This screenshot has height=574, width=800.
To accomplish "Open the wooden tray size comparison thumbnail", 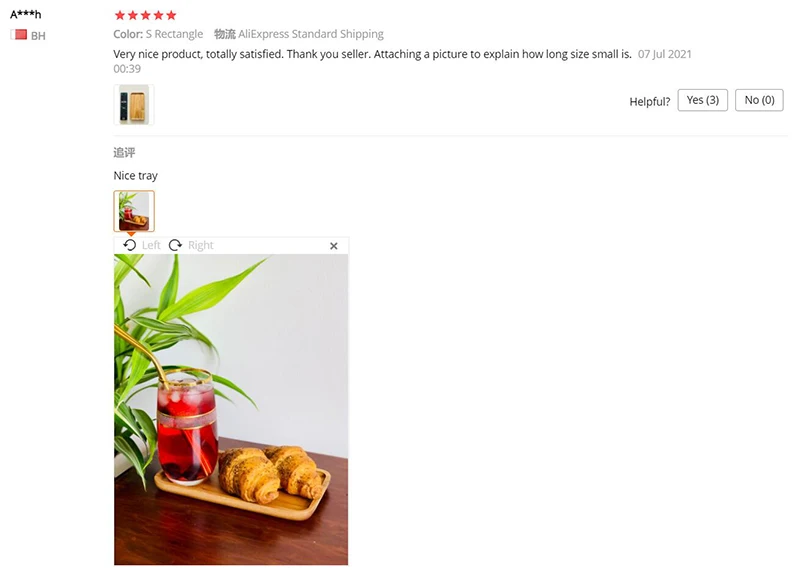I will coord(134,105).
